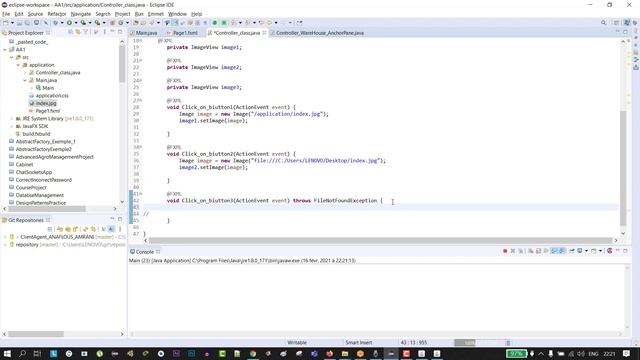Image resolution: width=640 pixels, height=360 pixels.
Task: Open the New file dropdown arrow
Action: click(x=12, y=23)
